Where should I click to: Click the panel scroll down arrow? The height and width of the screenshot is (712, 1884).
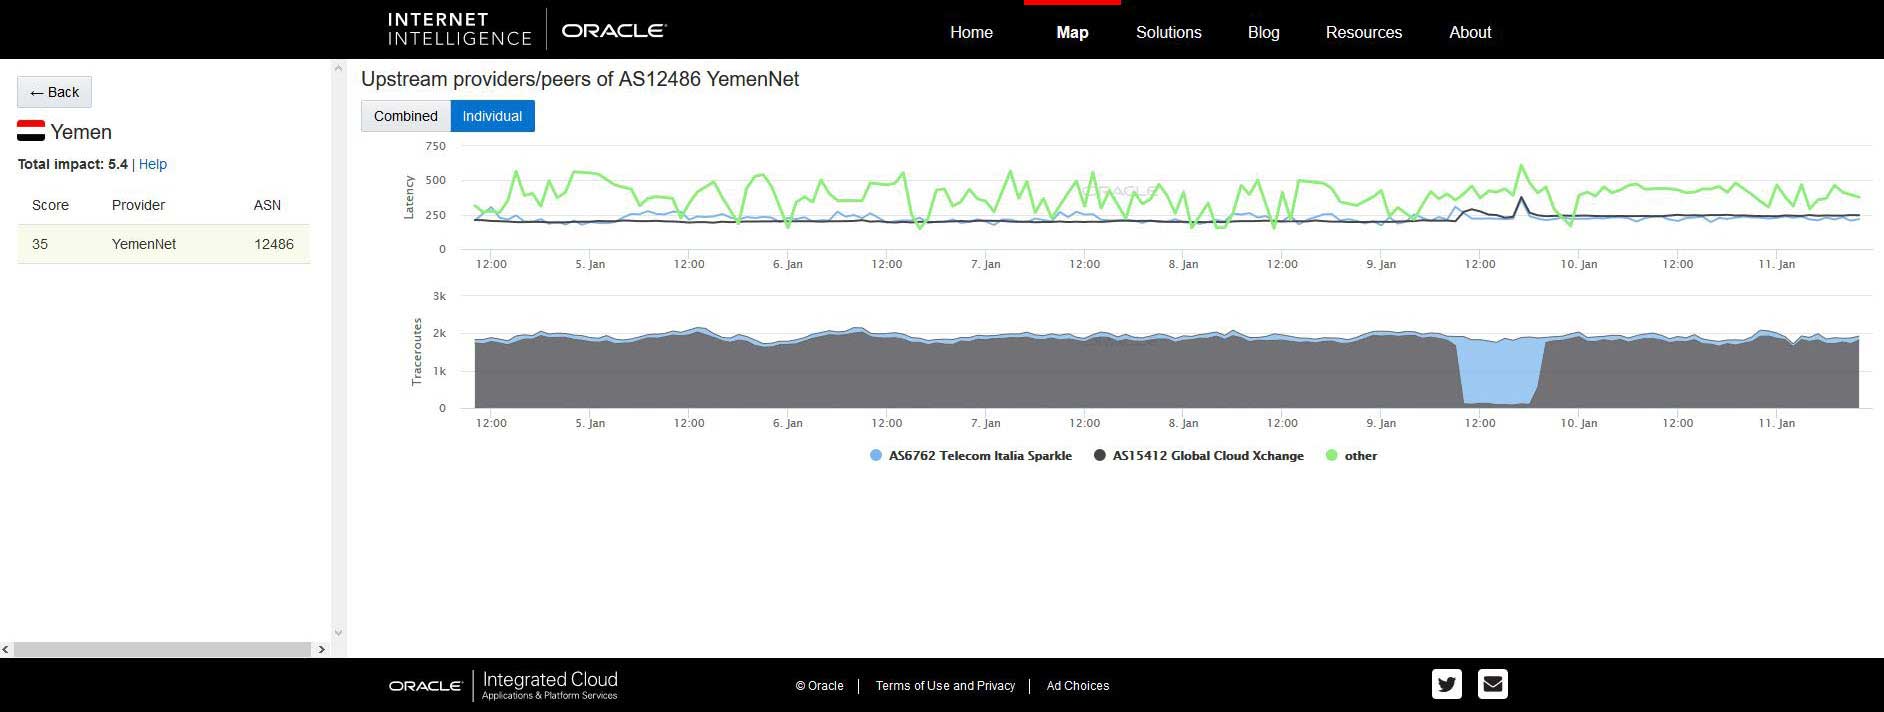338,632
